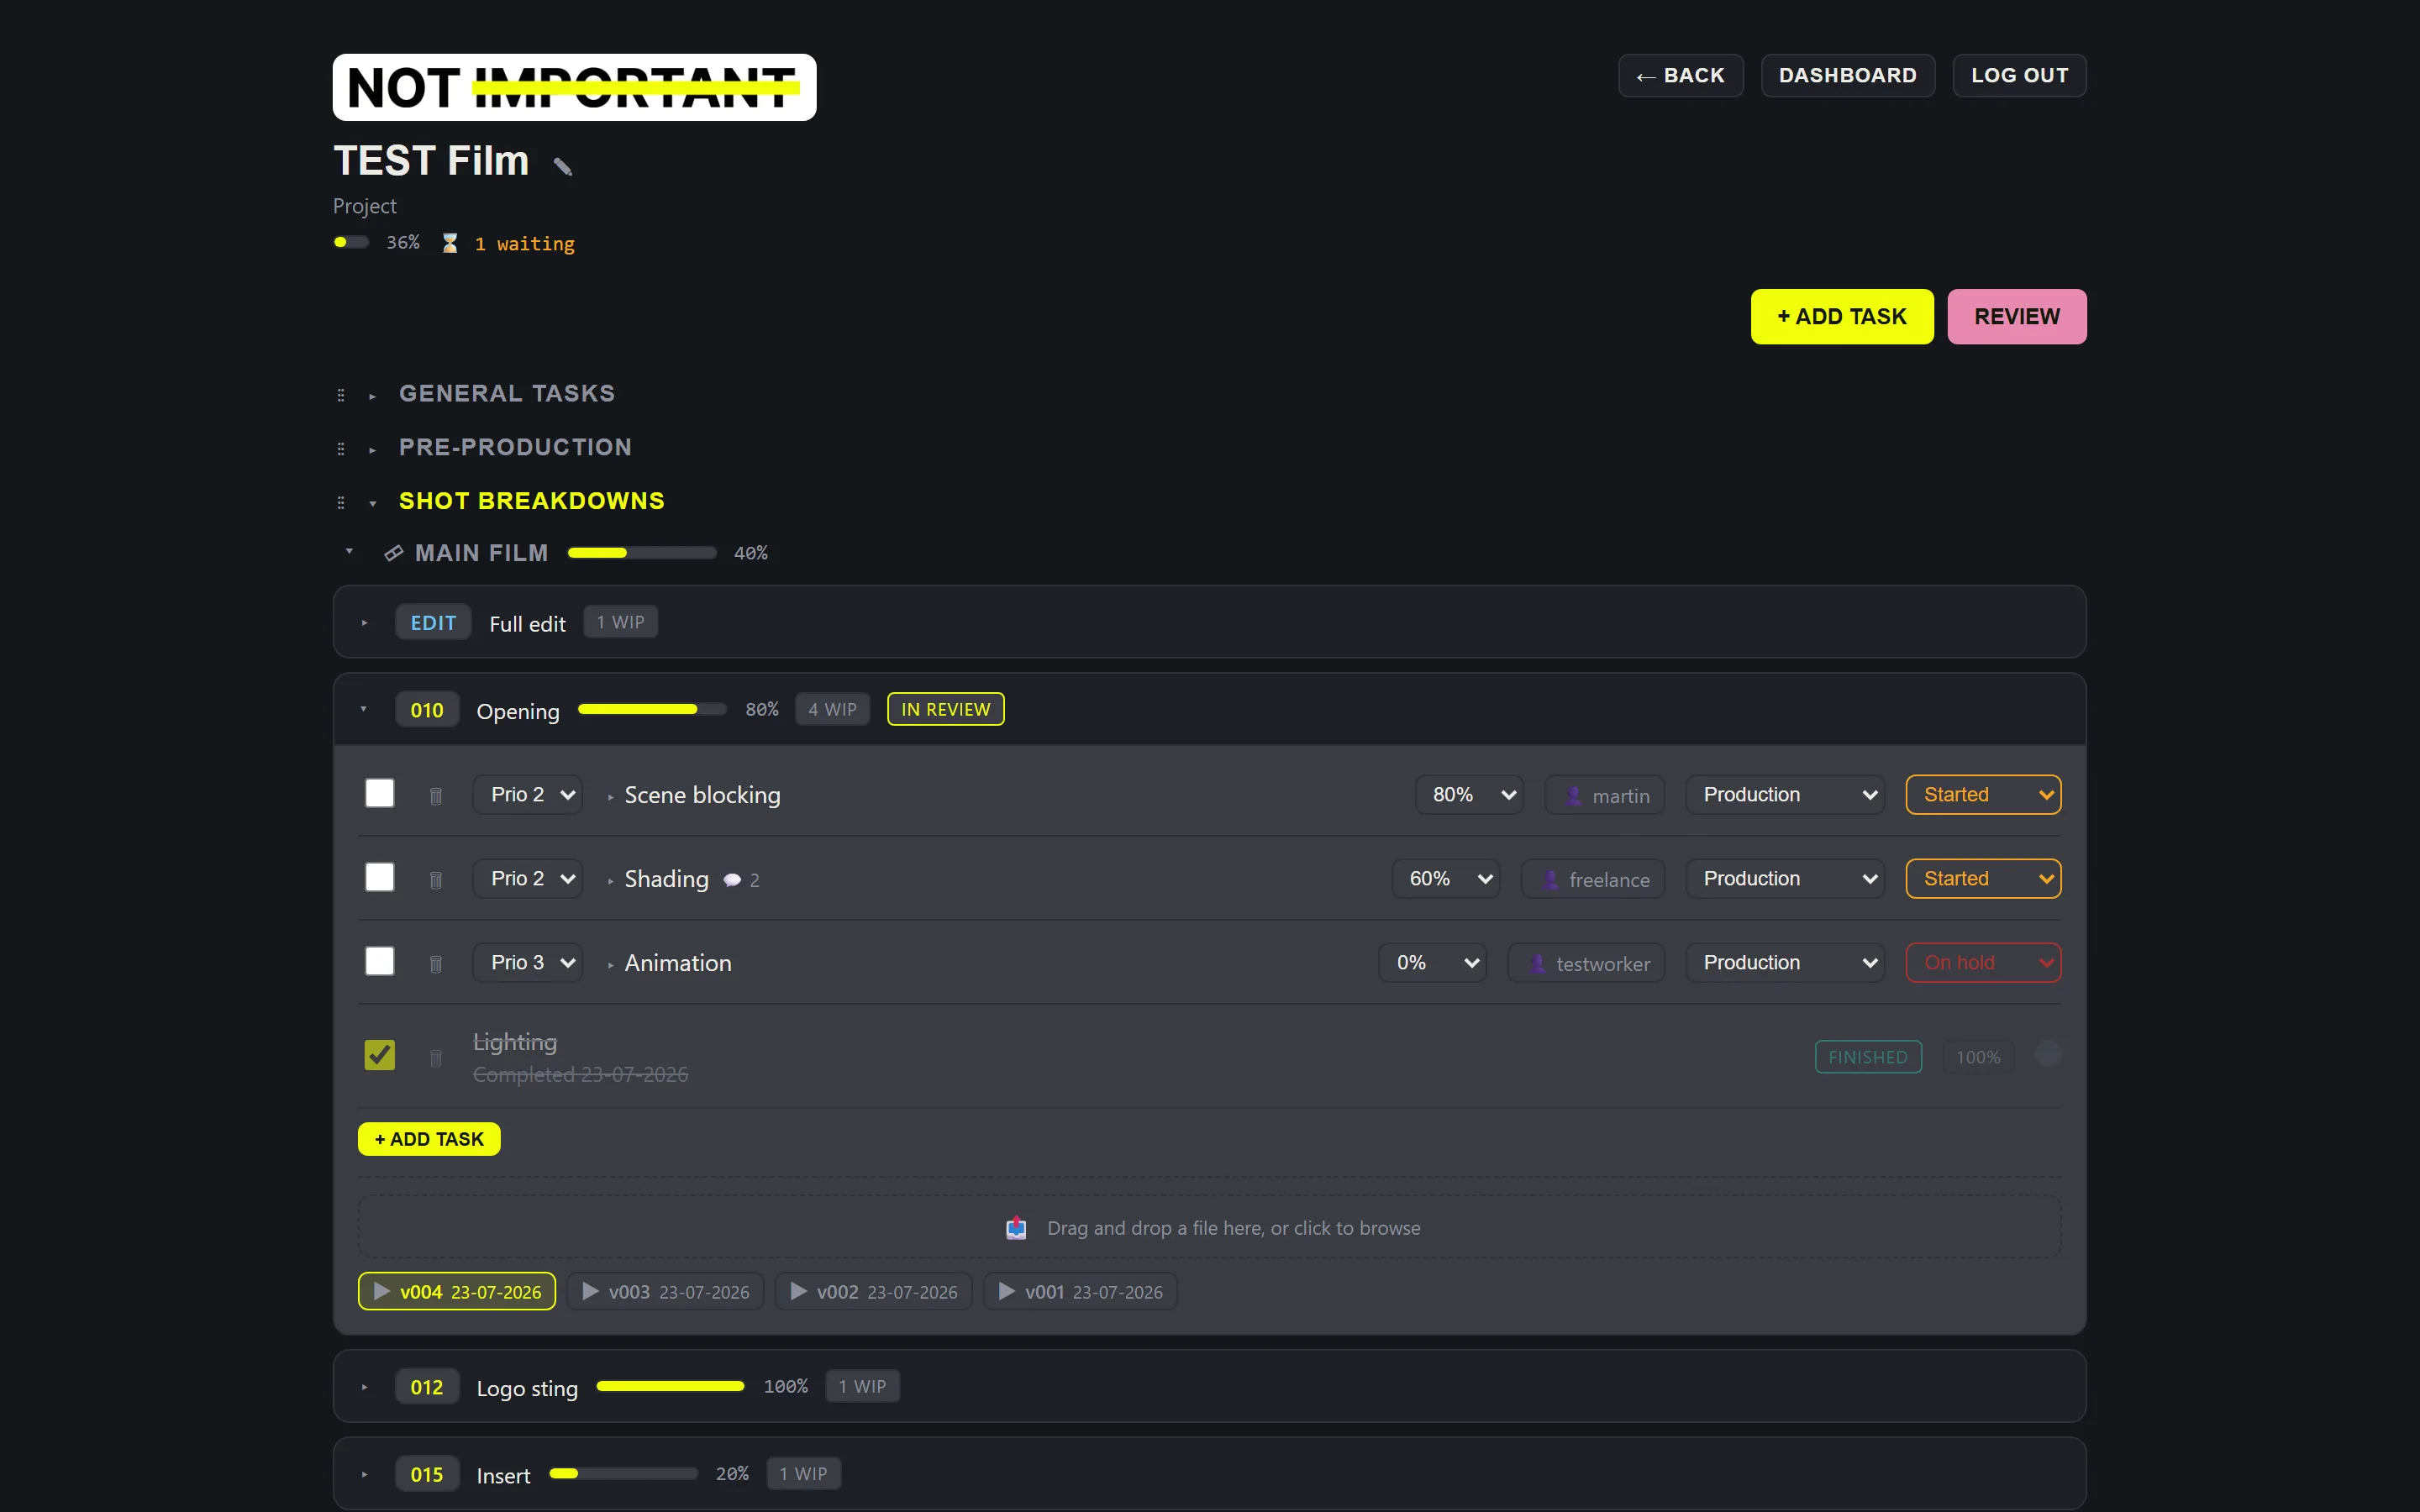The width and height of the screenshot is (2420, 1512).
Task: Click the round avatar on Lighting row
Action: pyautogui.click(x=2048, y=1054)
